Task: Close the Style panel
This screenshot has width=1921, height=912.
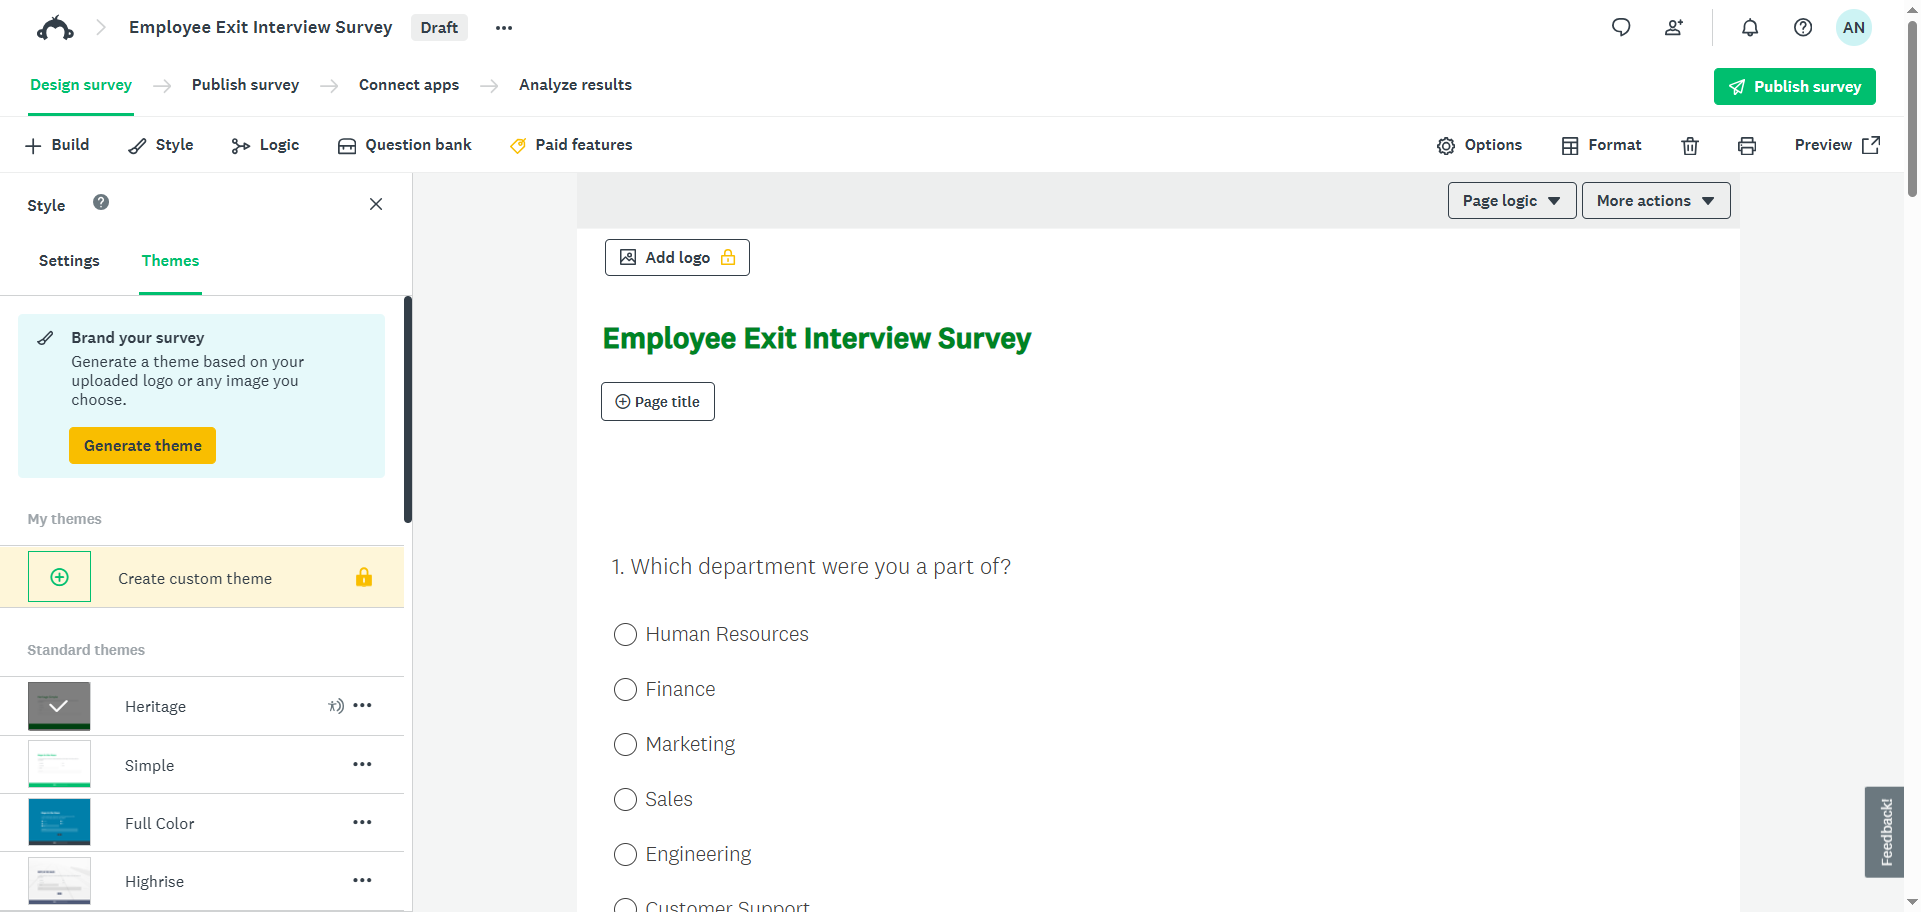Action: 376,204
